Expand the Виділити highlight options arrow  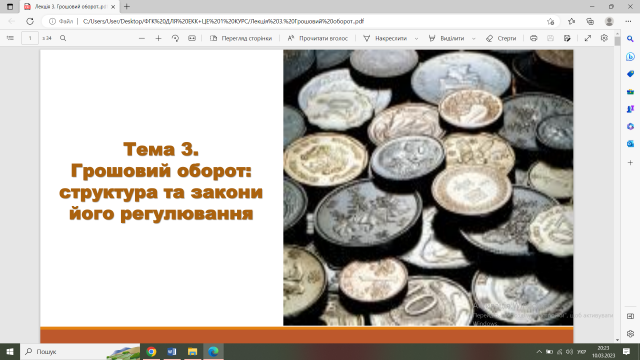point(473,38)
